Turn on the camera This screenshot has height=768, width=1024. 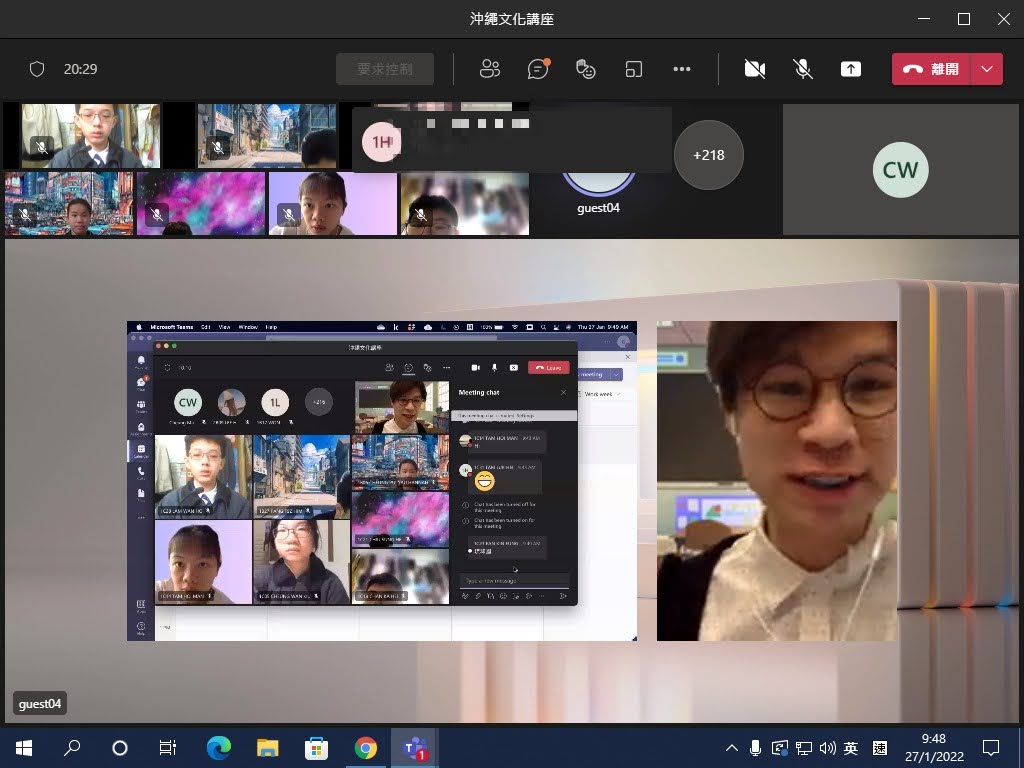click(x=755, y=69)
